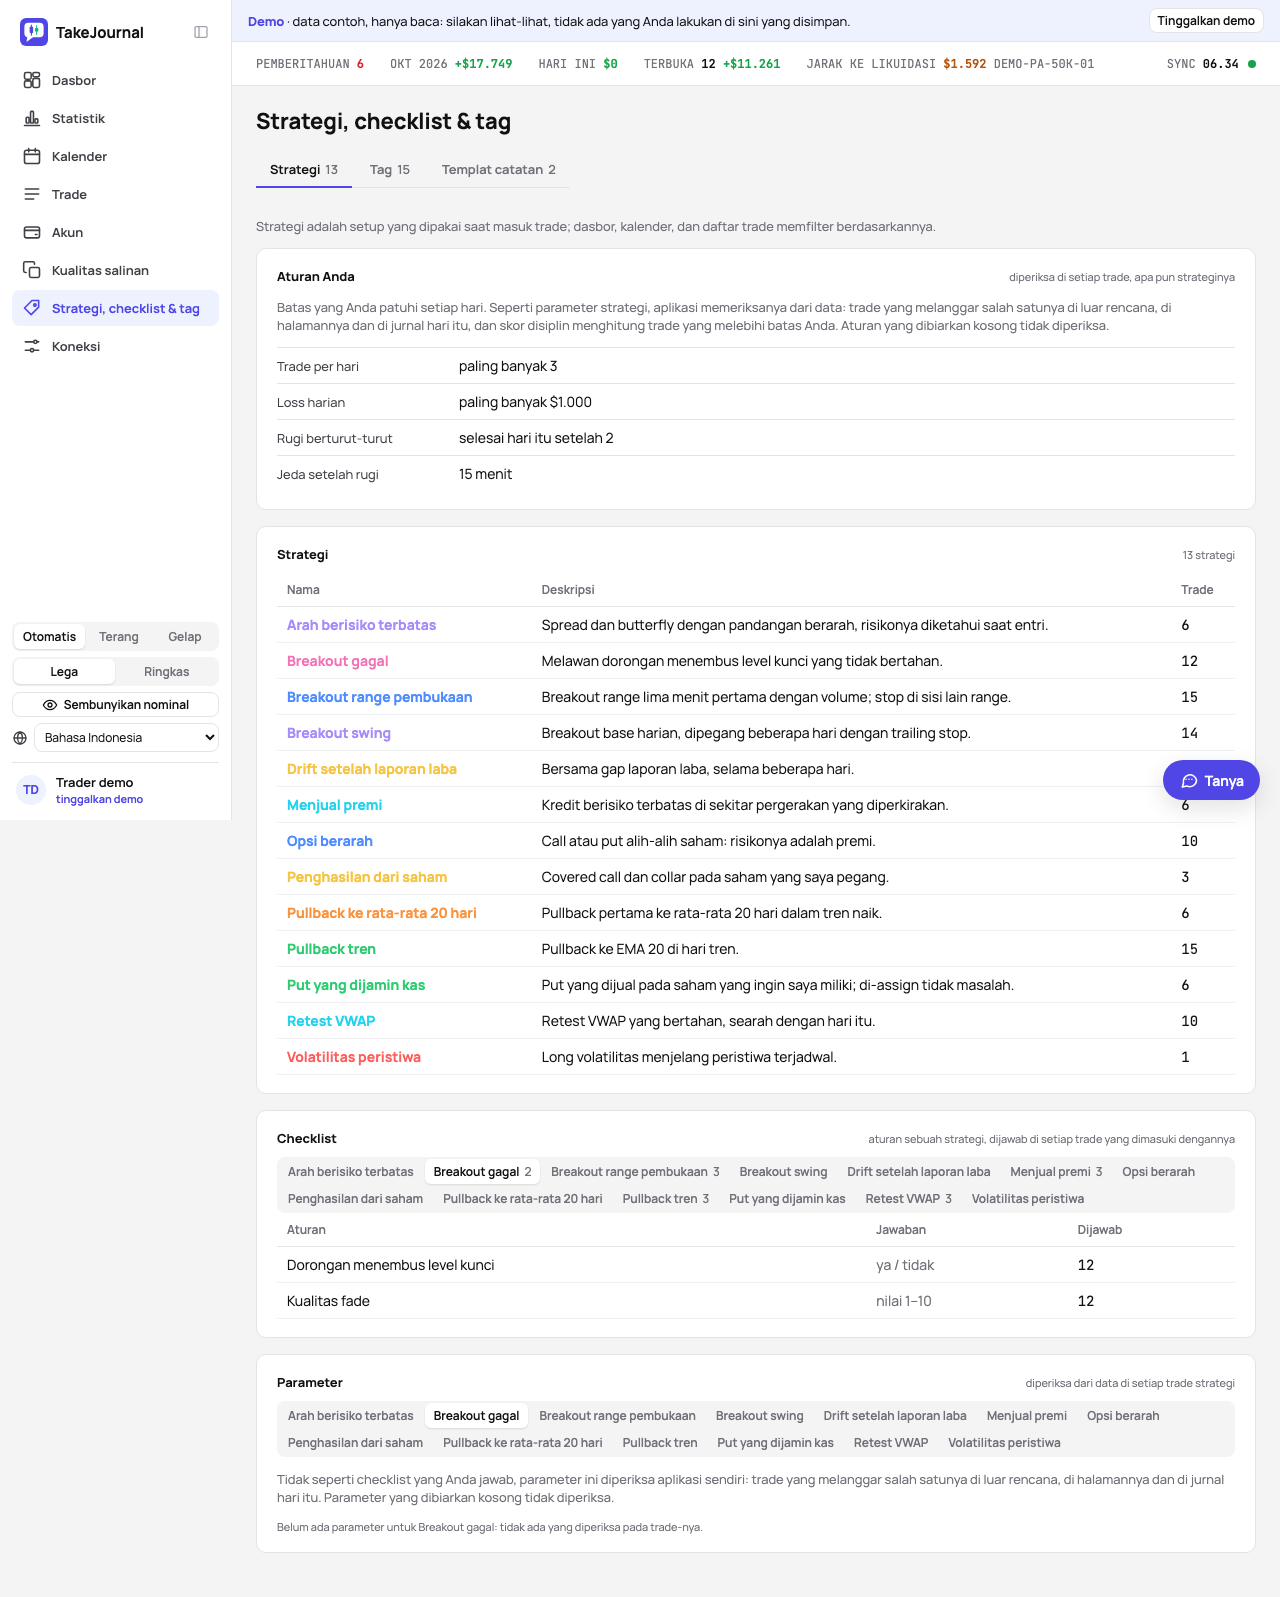The image size is (1280, 1597).
Task: Click the Strategi, checklist & tag tag icon
Action: point(32,308)
